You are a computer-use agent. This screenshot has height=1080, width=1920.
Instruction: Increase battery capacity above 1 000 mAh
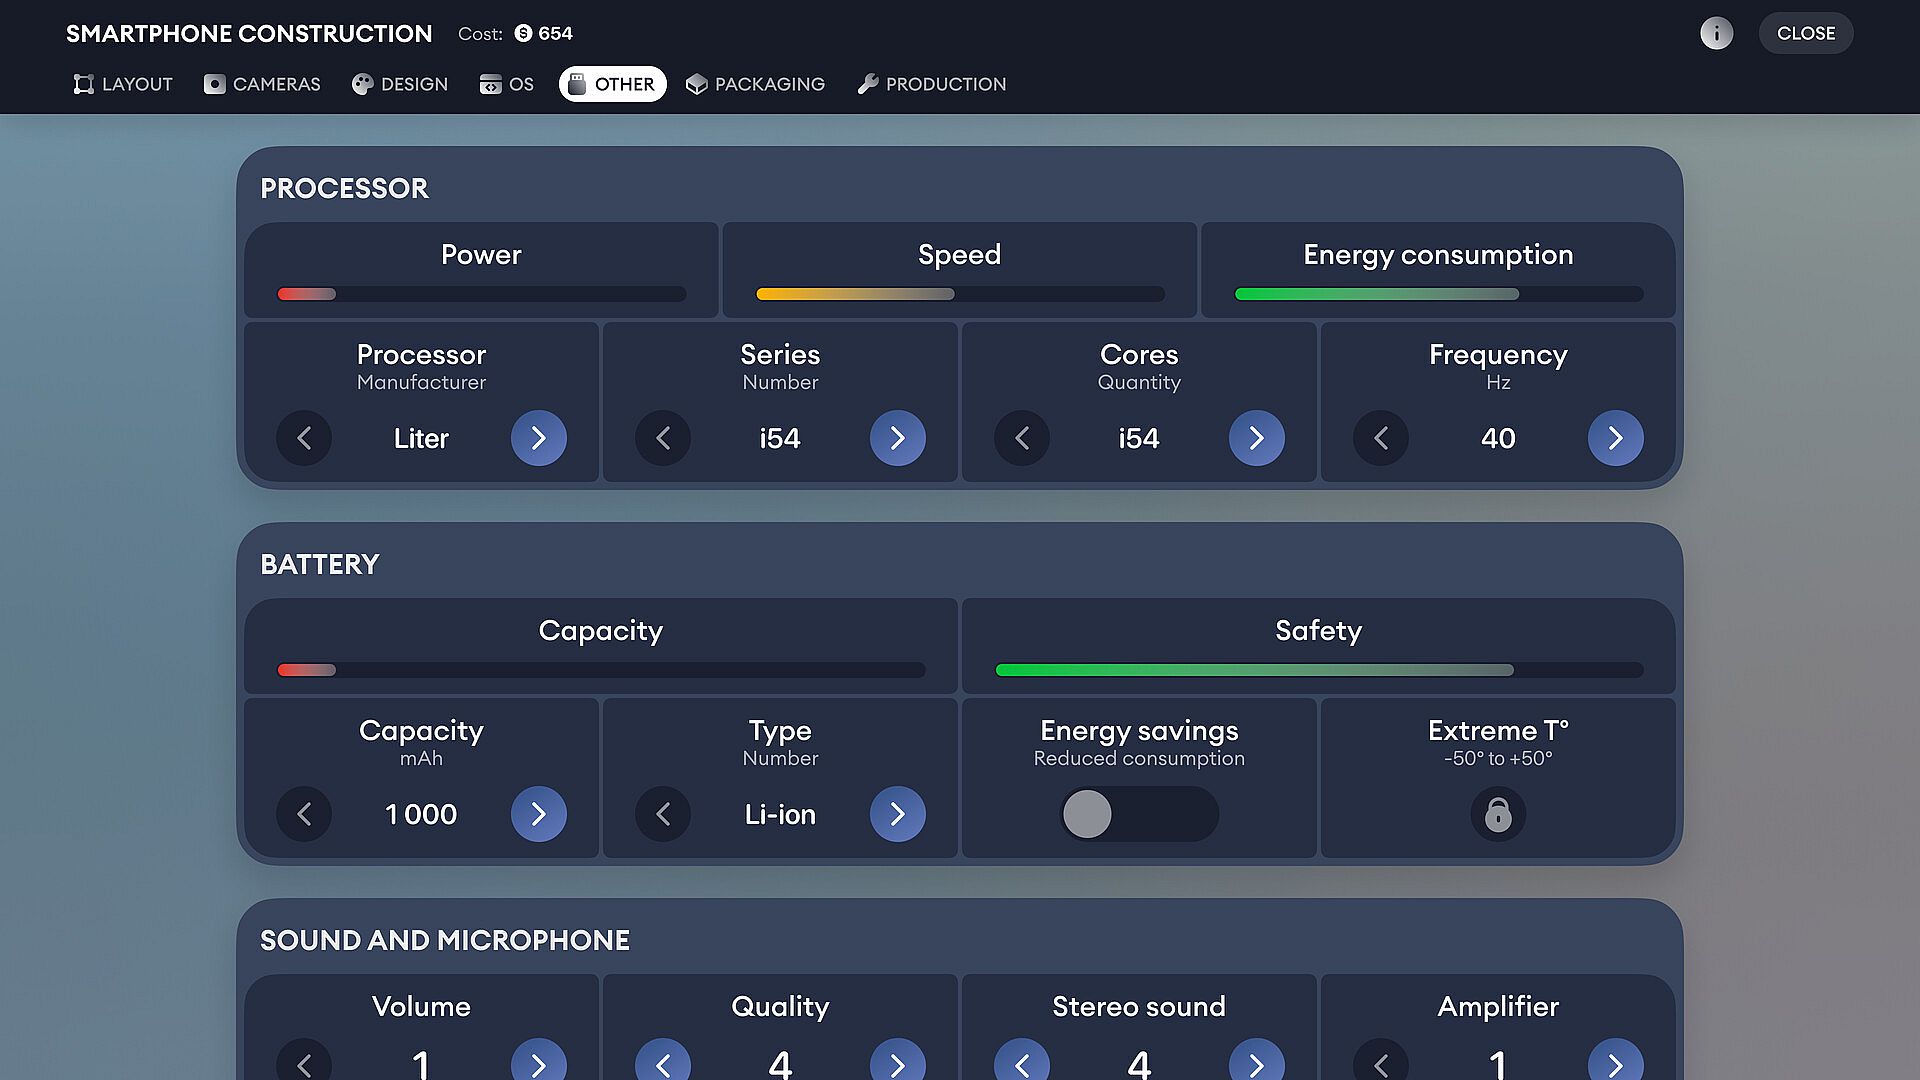tap(538, 814)
